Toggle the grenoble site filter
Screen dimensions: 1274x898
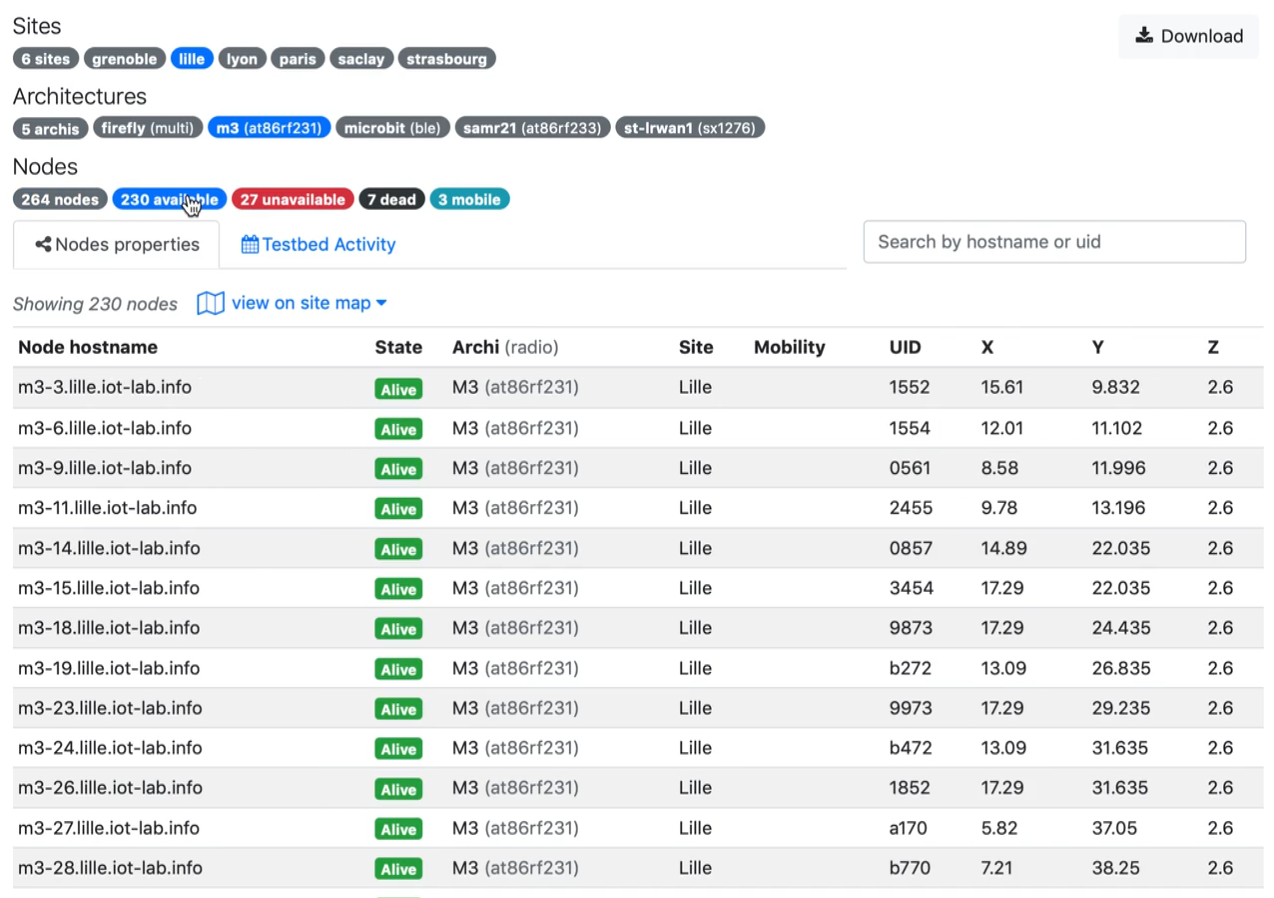click(x=125, y=59)
